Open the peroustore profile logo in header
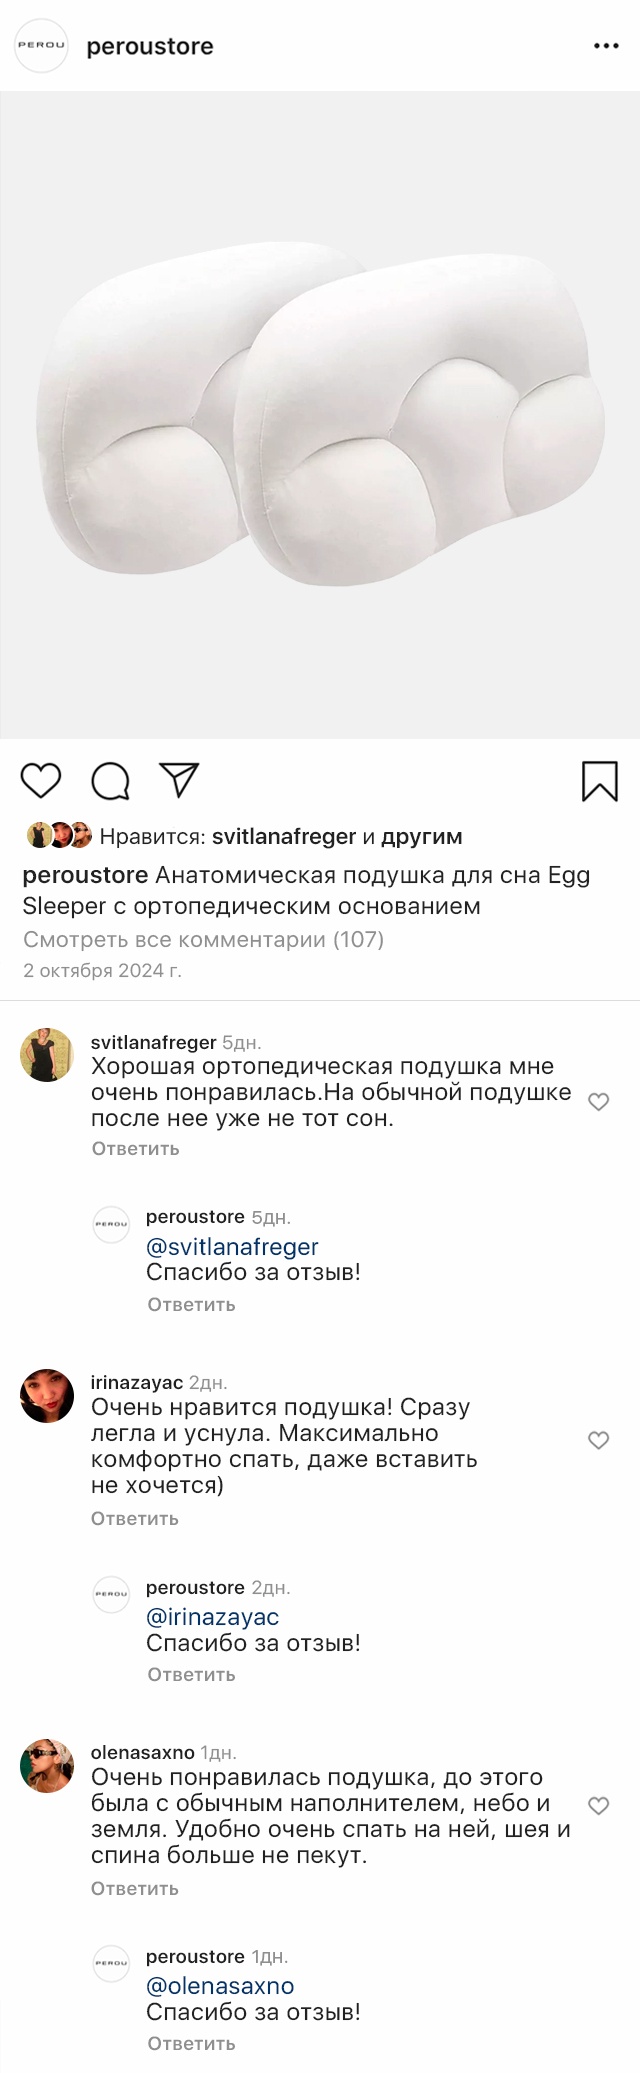 41,46
